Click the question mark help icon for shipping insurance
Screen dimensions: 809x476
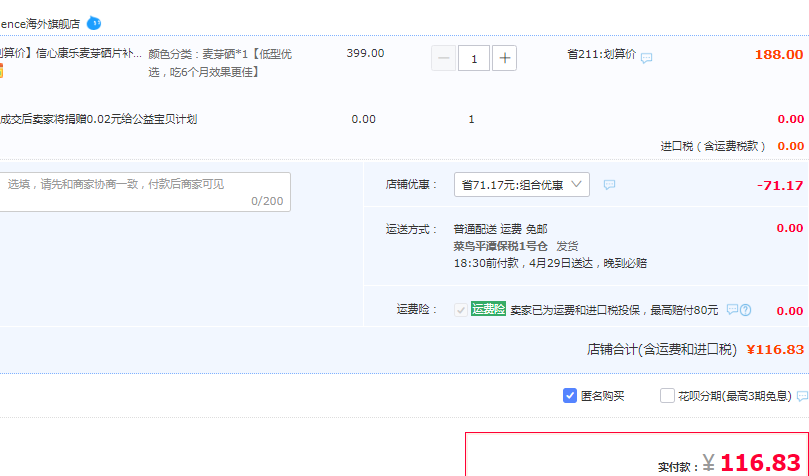coord(746,310)
